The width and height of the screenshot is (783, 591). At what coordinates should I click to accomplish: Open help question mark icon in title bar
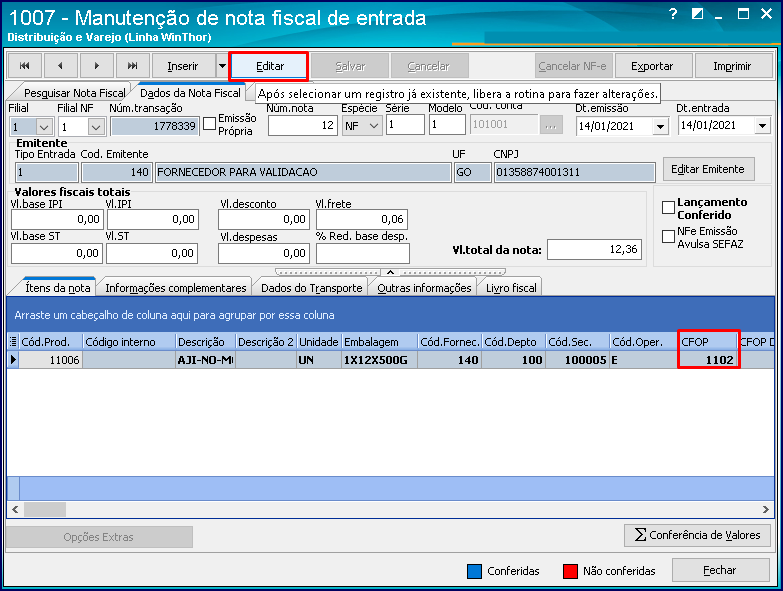coord(673,14)
